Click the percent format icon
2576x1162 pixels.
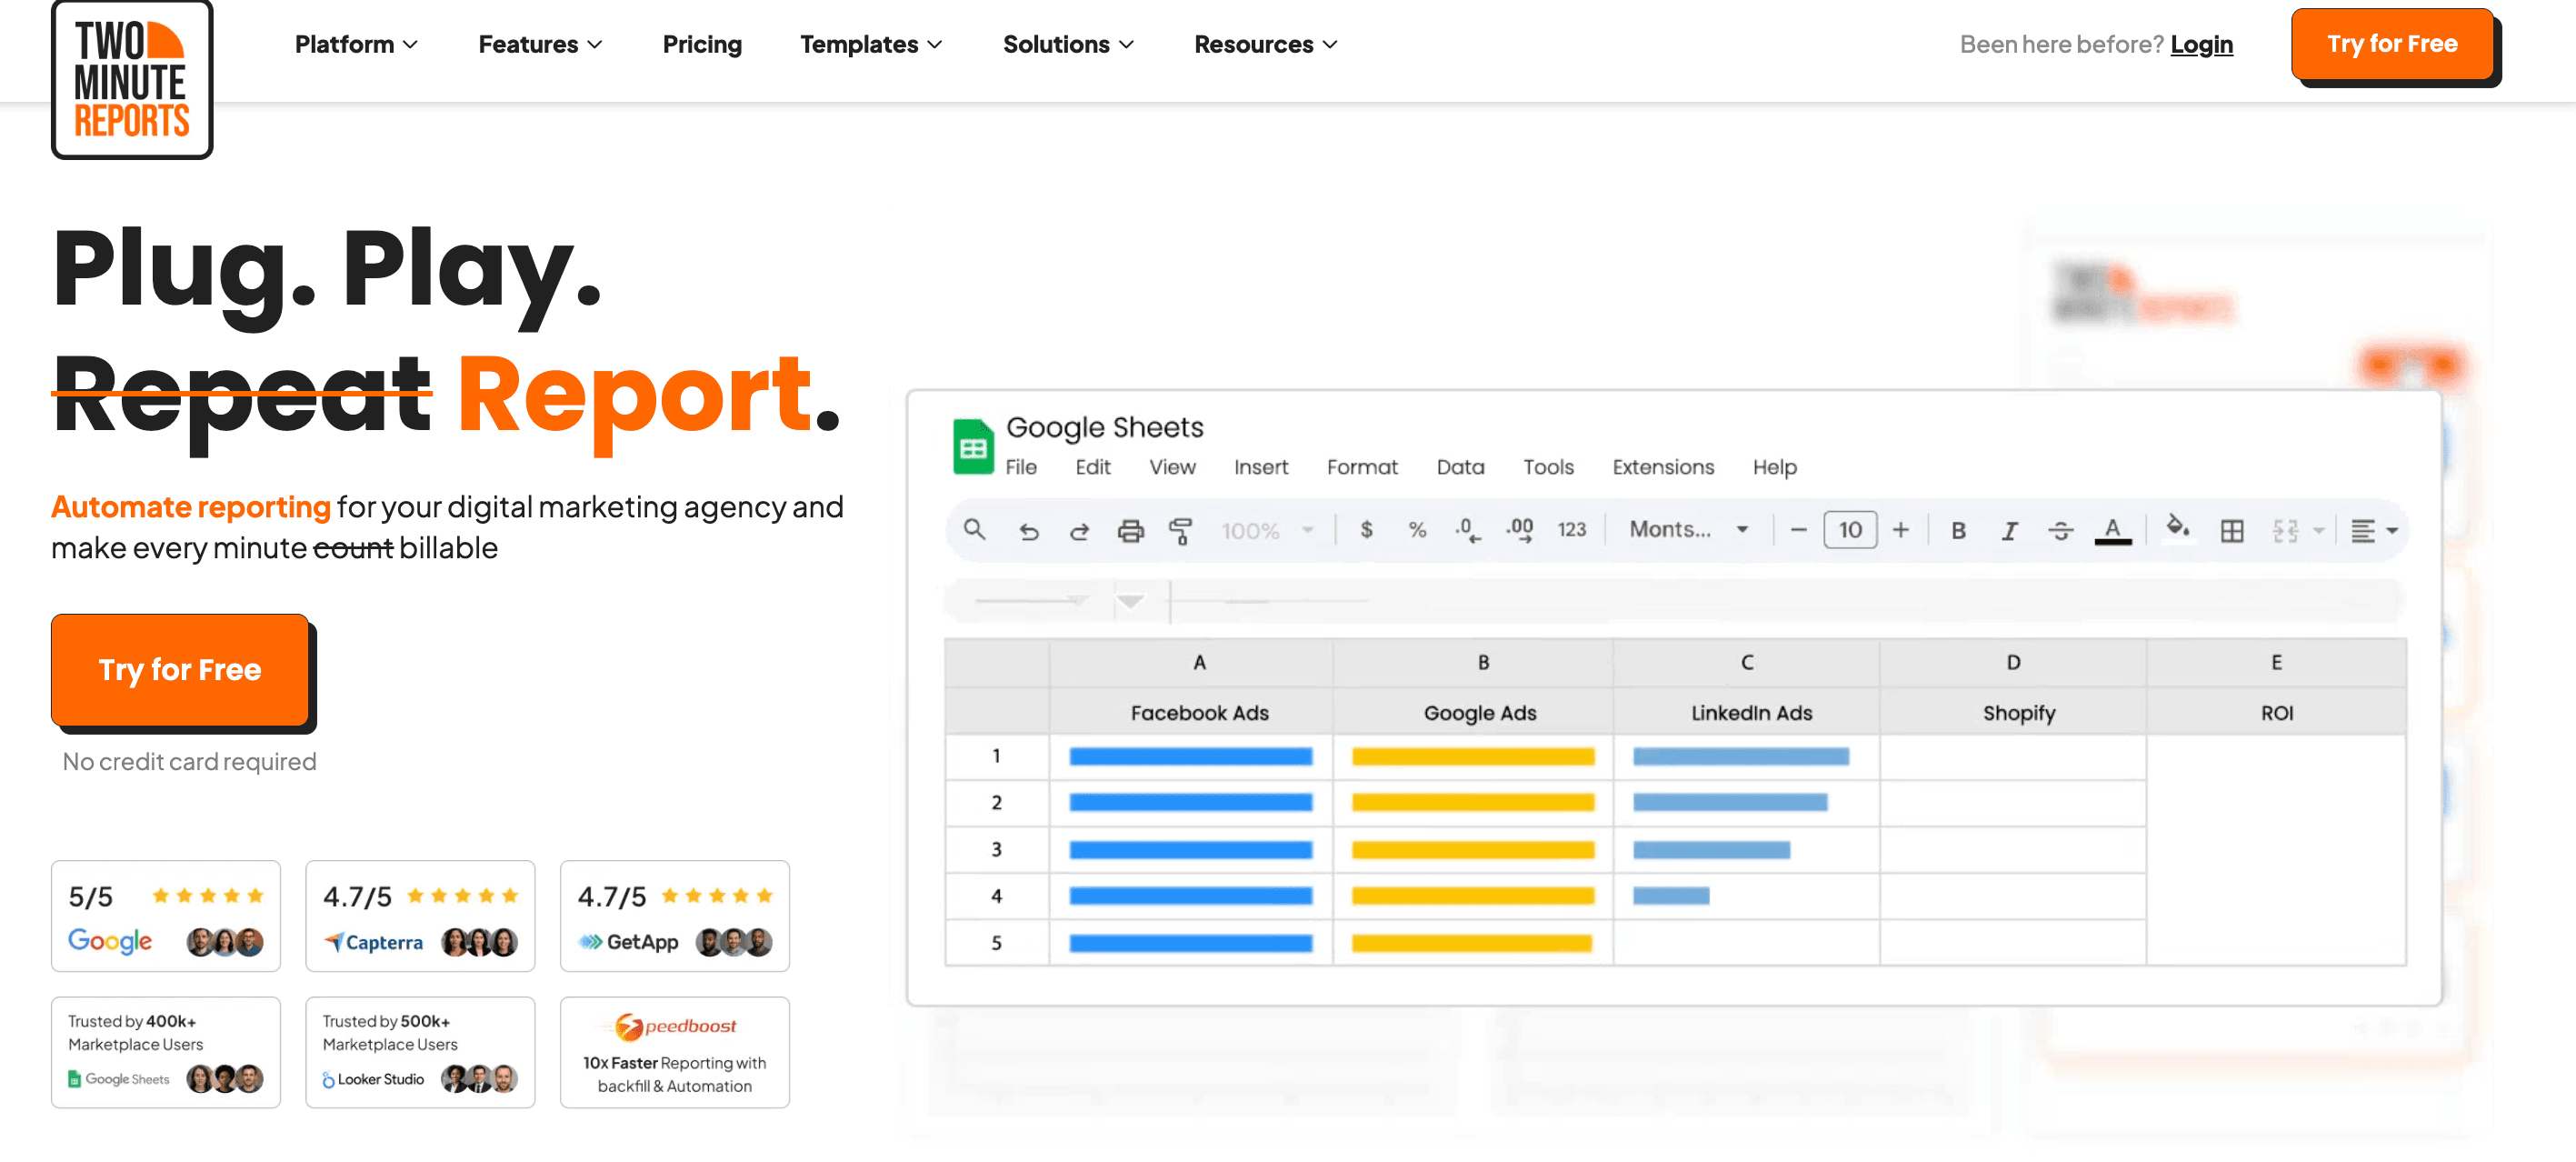[1417, 529]
